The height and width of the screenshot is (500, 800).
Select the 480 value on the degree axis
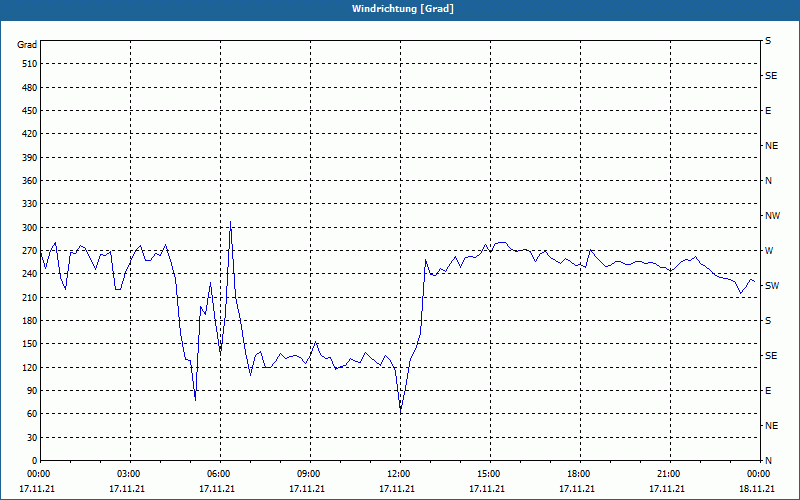(29, 87)
